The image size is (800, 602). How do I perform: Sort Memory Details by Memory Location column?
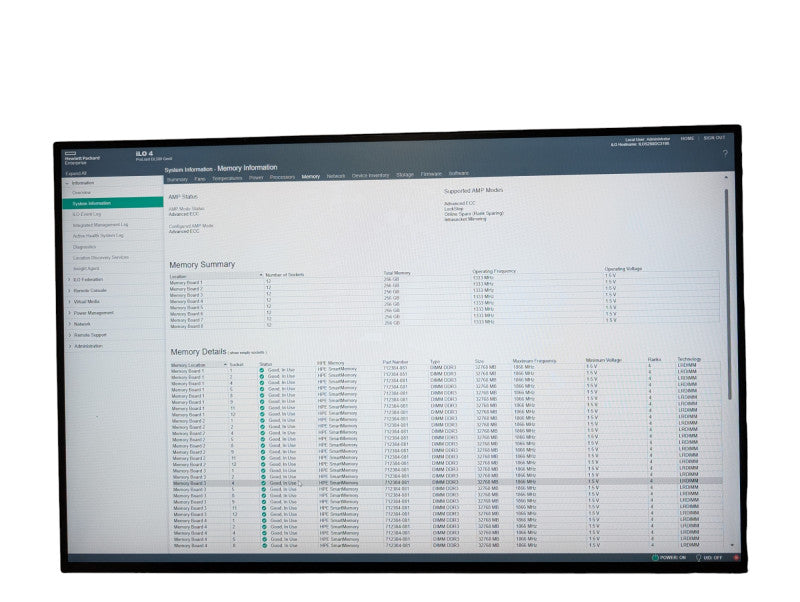188,365
